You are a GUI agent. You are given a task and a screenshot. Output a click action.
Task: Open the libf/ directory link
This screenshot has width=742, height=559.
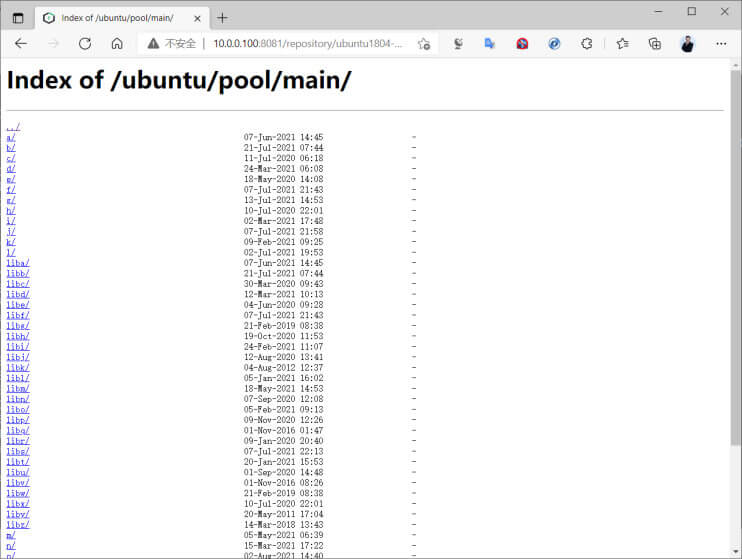coord(18,315)
